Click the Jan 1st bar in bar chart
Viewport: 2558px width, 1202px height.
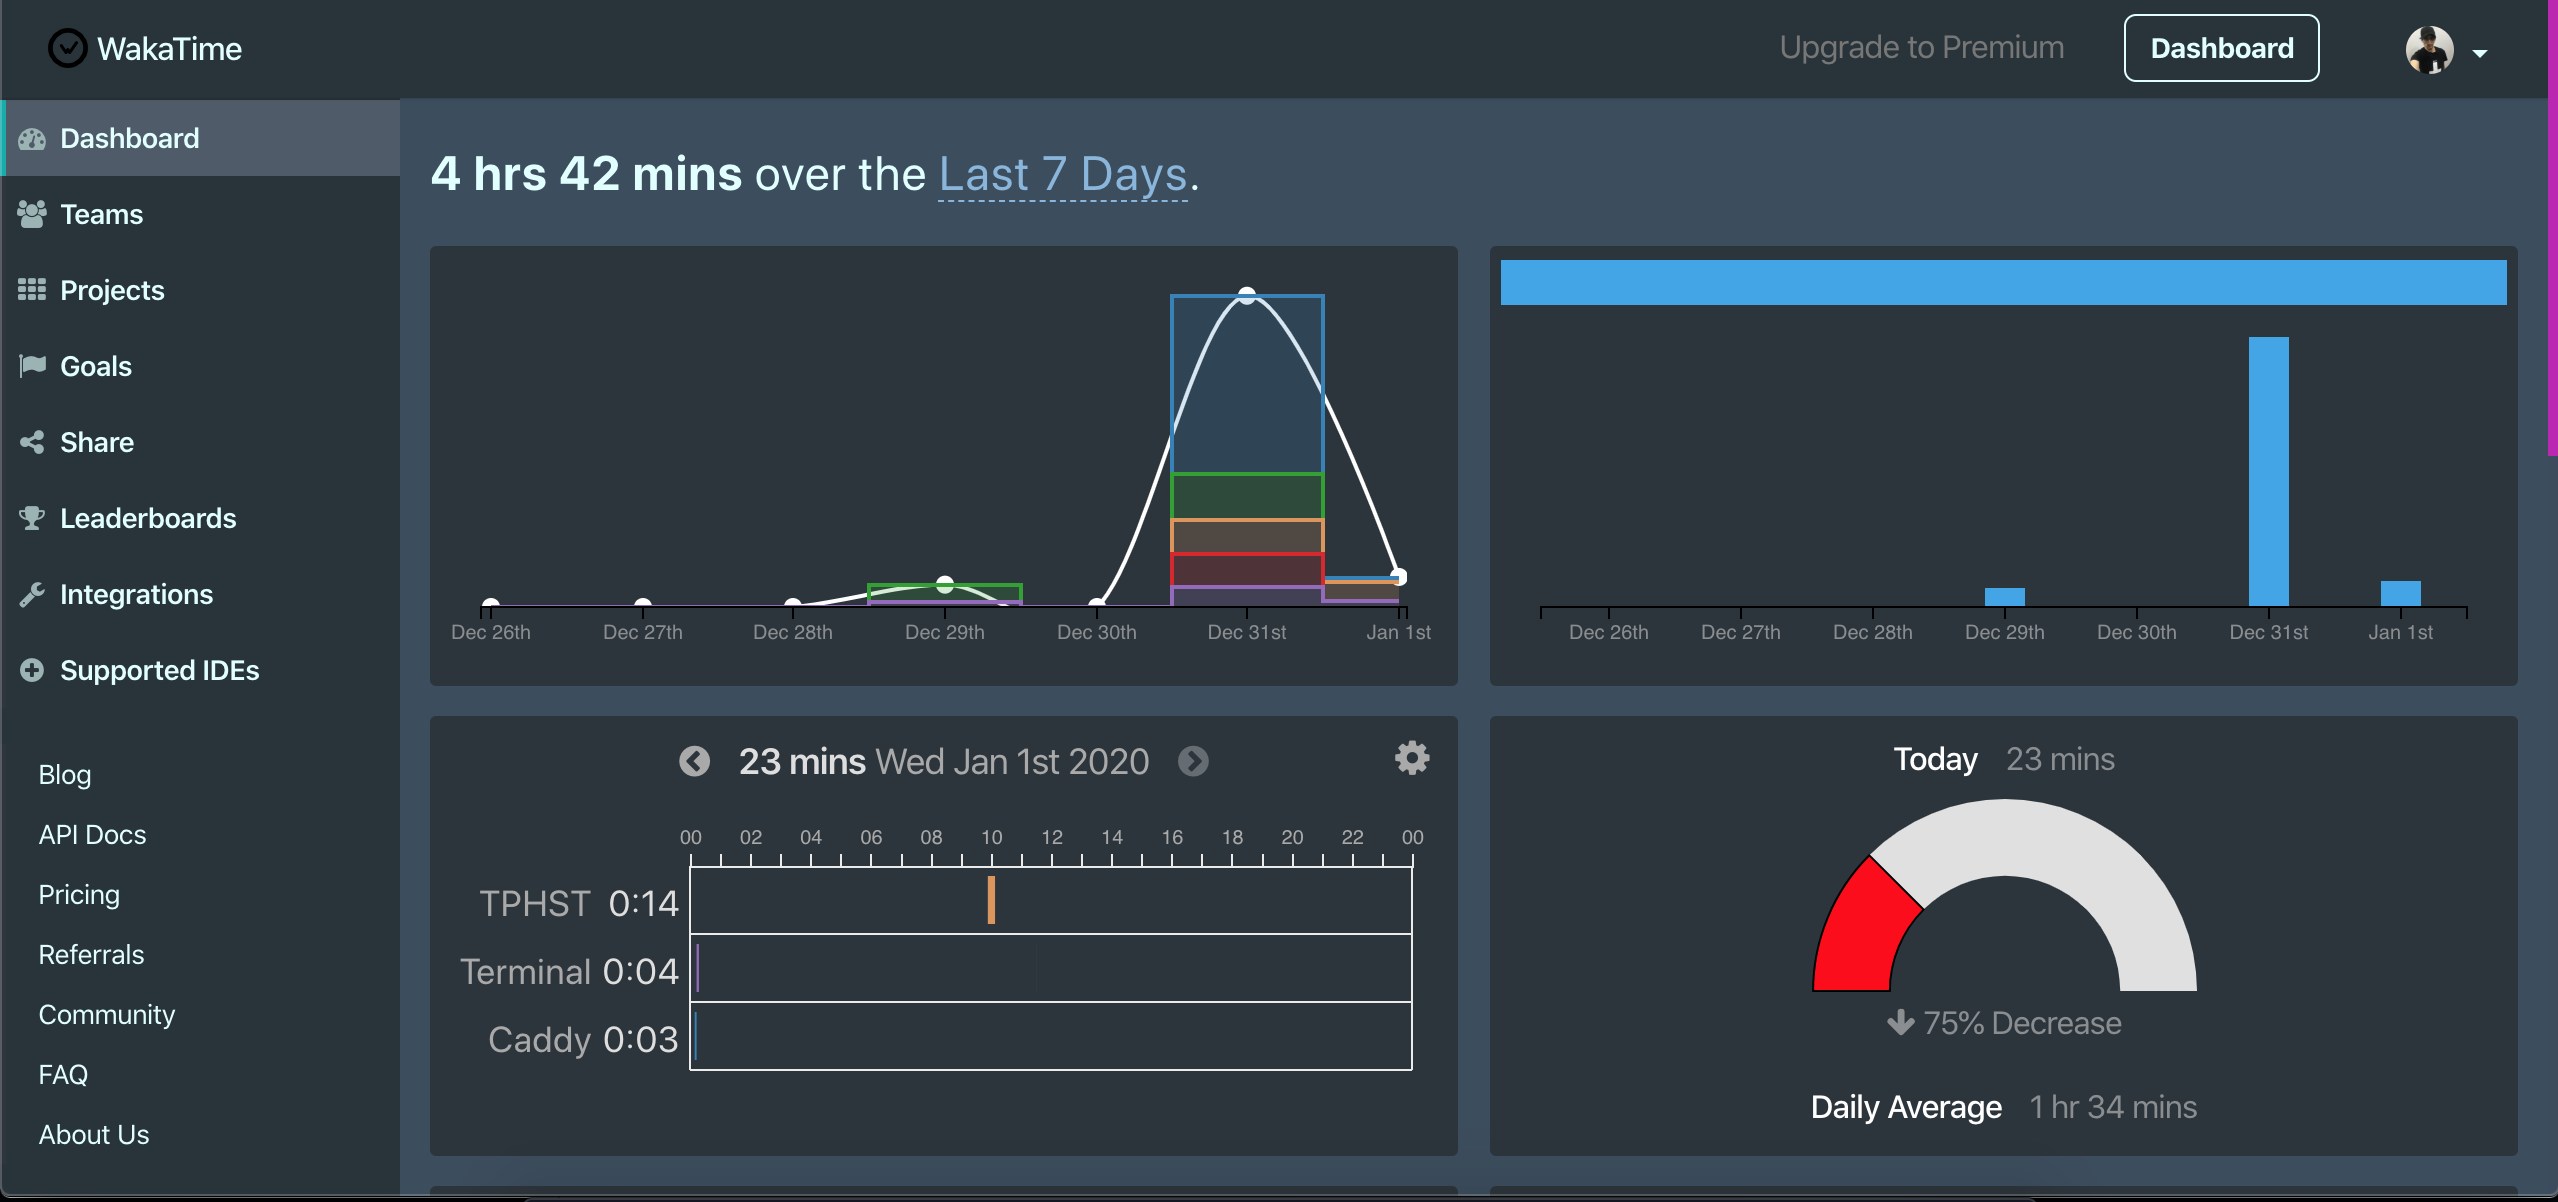2400,593
